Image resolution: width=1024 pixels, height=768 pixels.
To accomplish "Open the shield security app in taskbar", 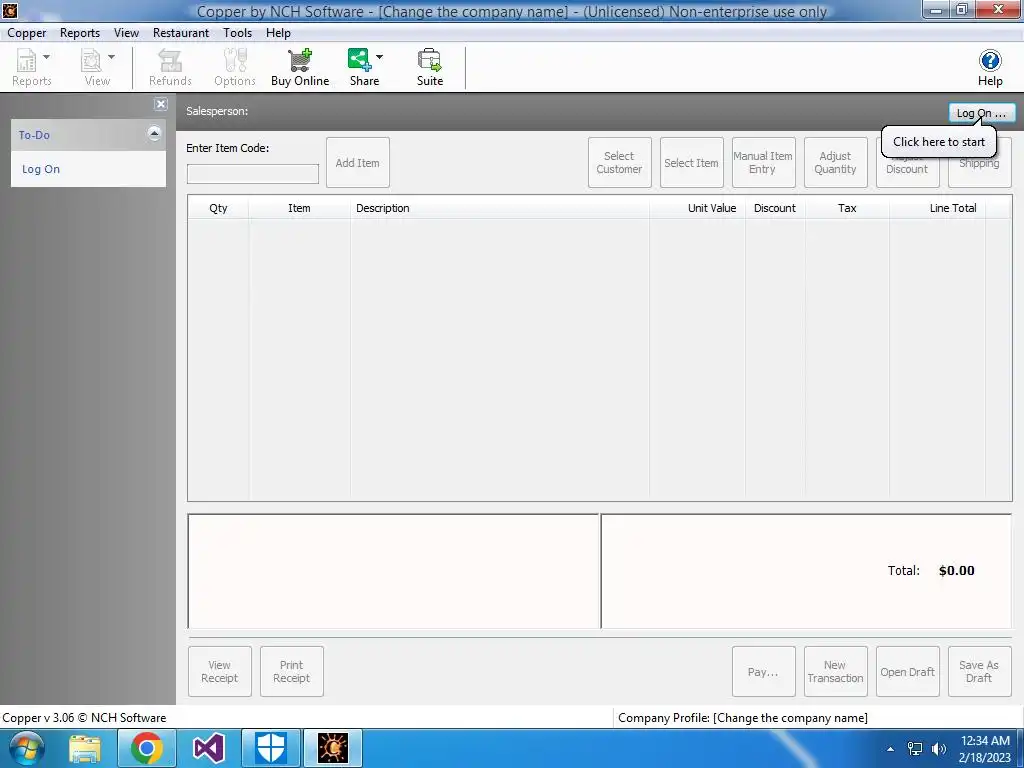I will click(270, 748).
